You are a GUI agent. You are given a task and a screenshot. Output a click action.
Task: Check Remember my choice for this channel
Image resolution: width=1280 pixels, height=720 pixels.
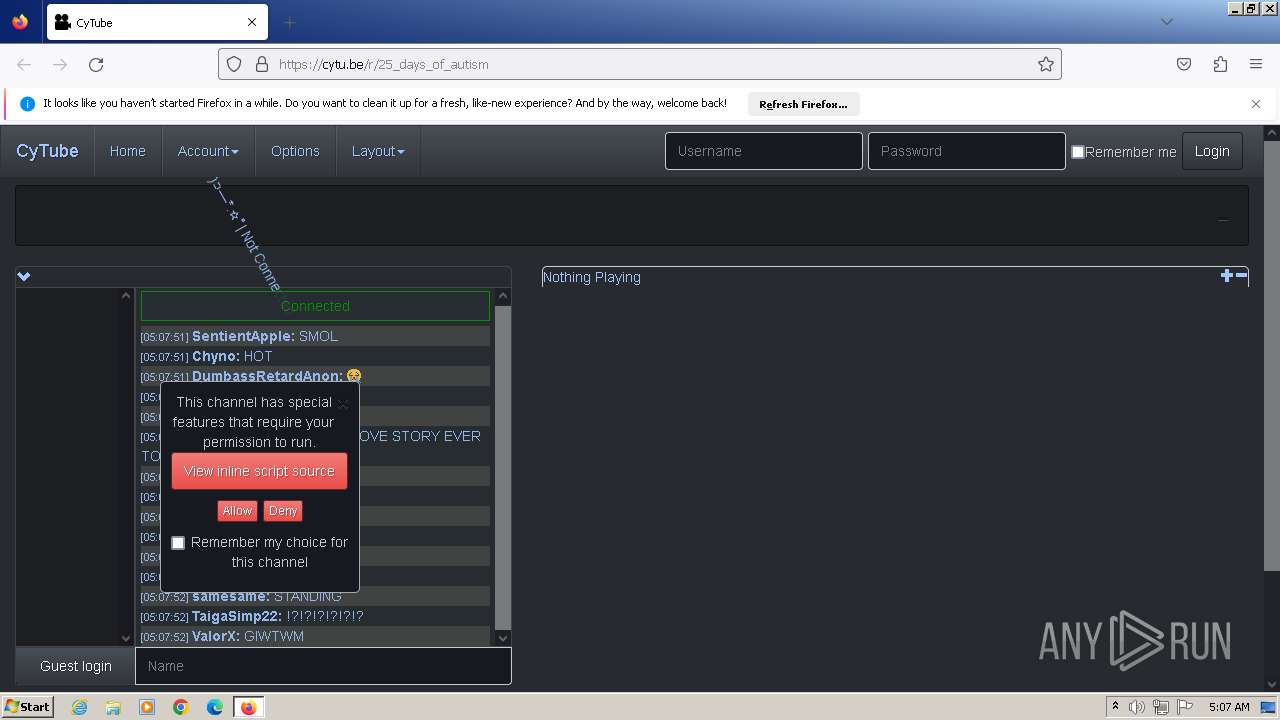point(178,543)
